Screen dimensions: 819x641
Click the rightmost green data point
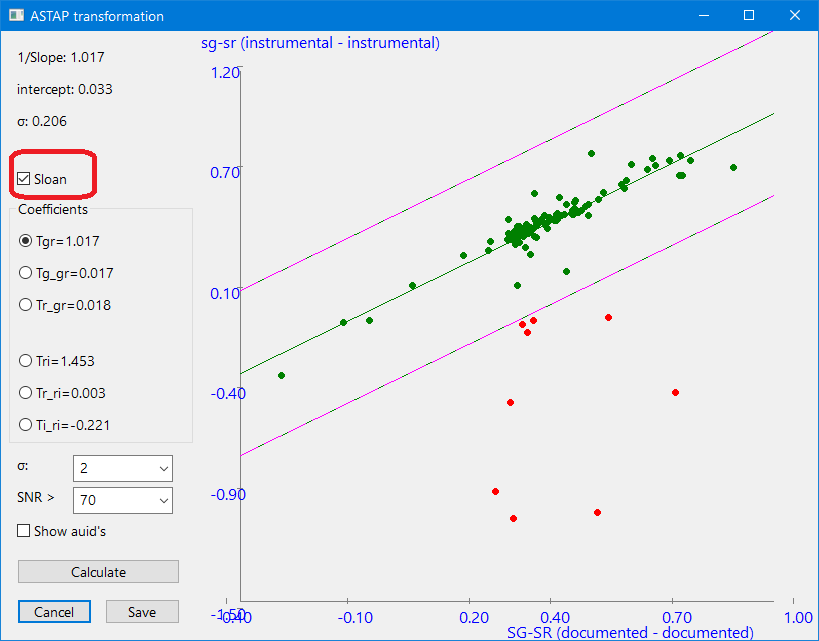click(x=733, y=167)
